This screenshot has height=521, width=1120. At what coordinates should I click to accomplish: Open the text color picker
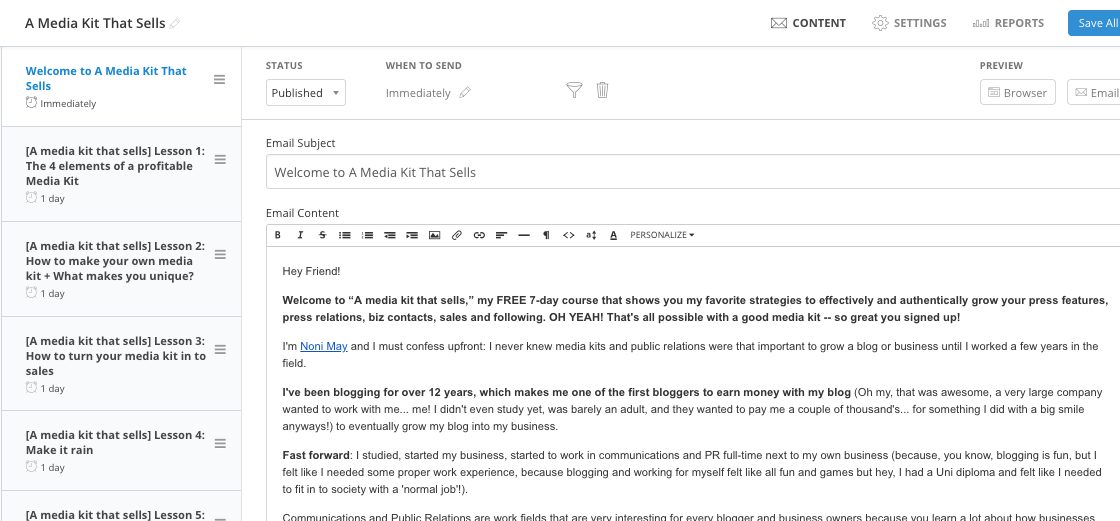(614, 235)
